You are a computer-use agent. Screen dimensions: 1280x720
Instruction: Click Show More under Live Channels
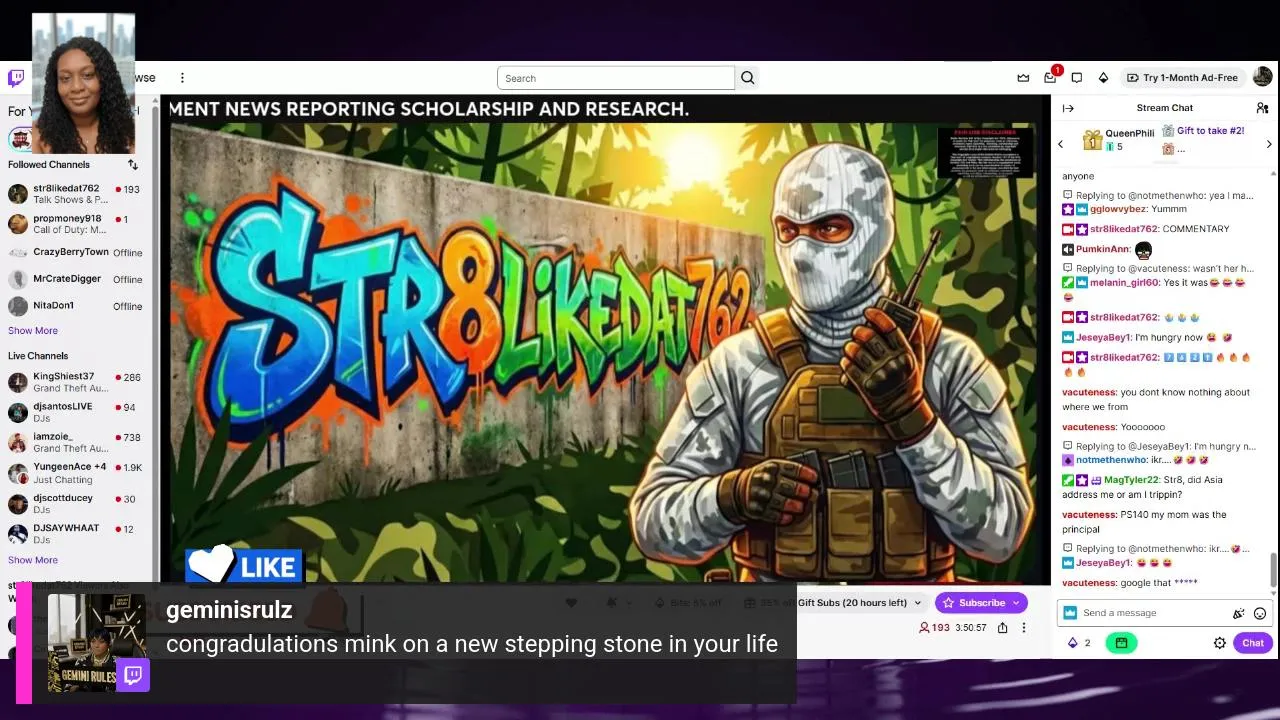[x=33, y=560]
